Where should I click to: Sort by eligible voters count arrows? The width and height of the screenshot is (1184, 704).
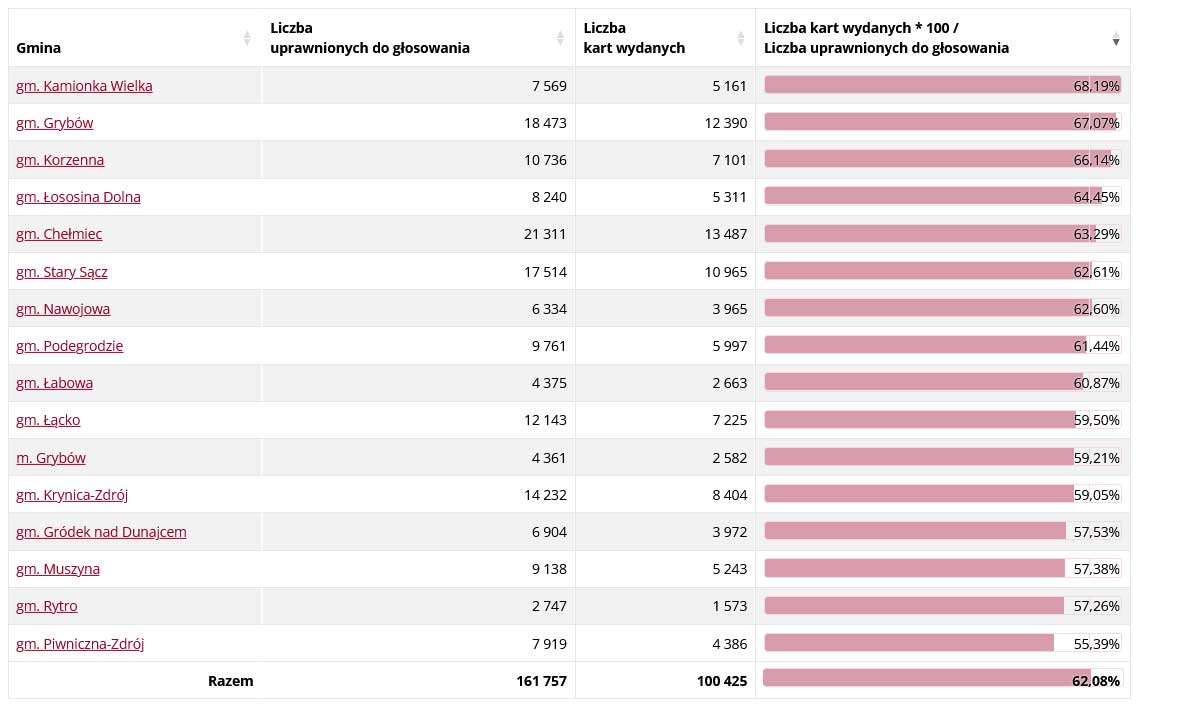[560, 38]
